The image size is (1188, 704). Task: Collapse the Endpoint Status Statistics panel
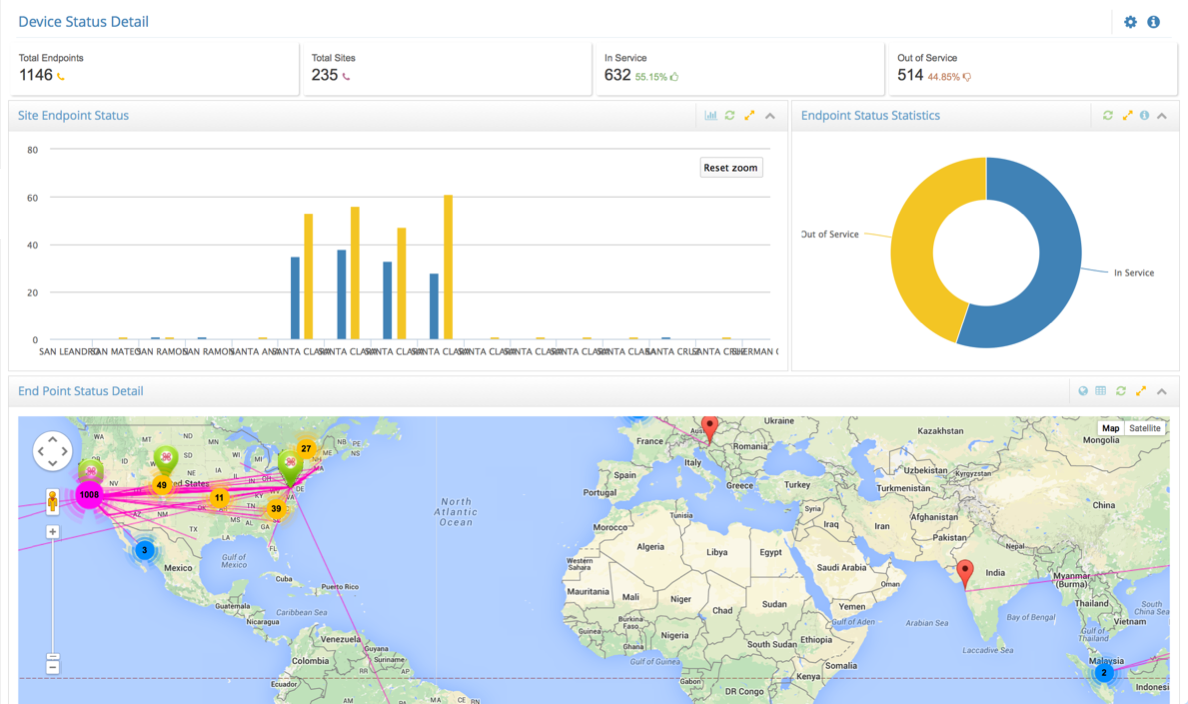pyautogui.click(x=1161, y=116)
